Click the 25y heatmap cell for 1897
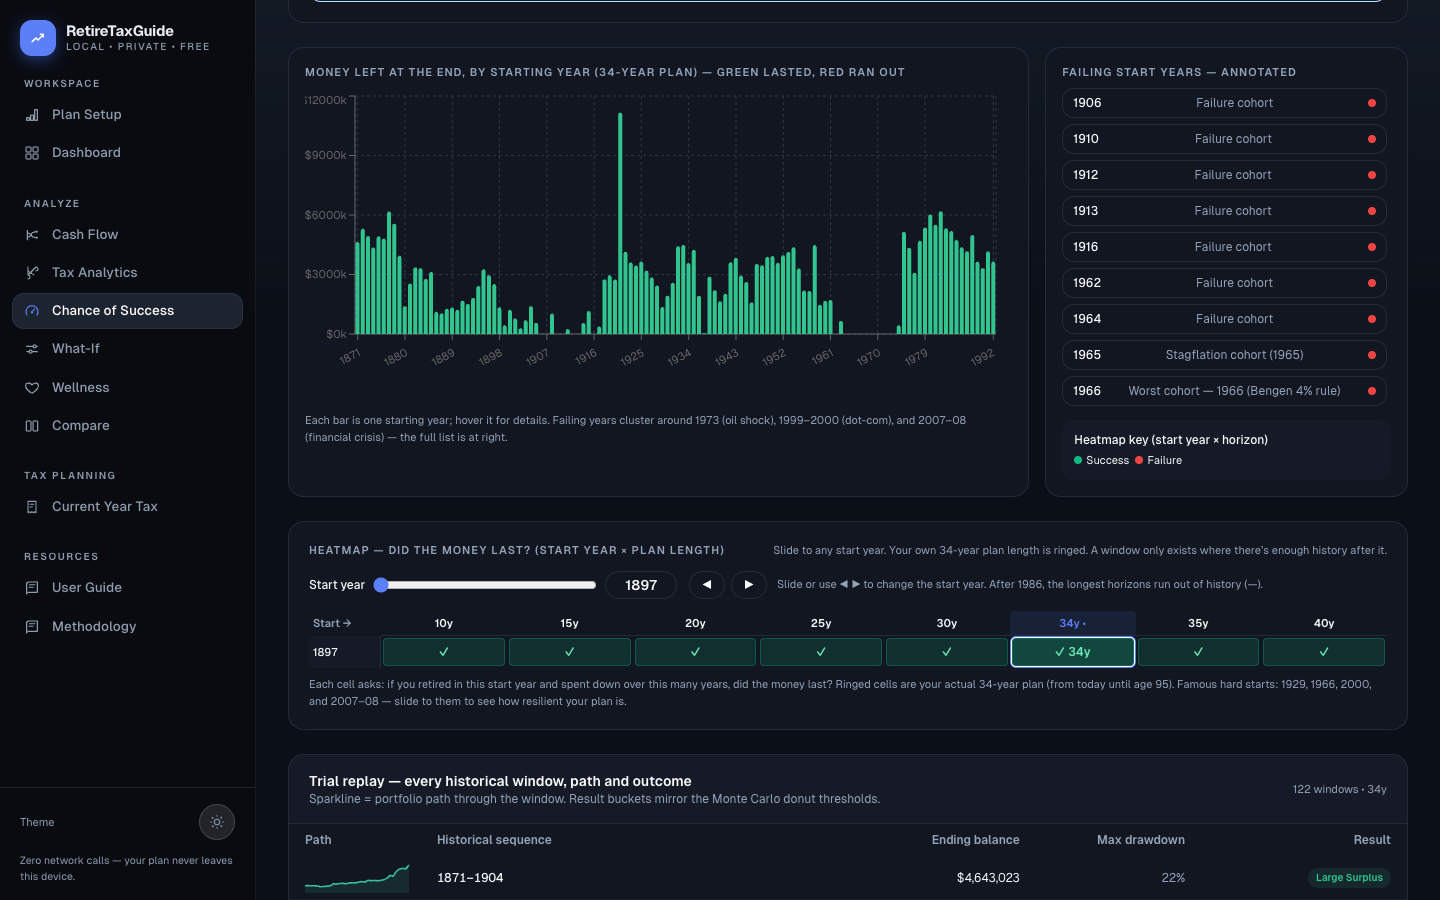 [821, 652]
